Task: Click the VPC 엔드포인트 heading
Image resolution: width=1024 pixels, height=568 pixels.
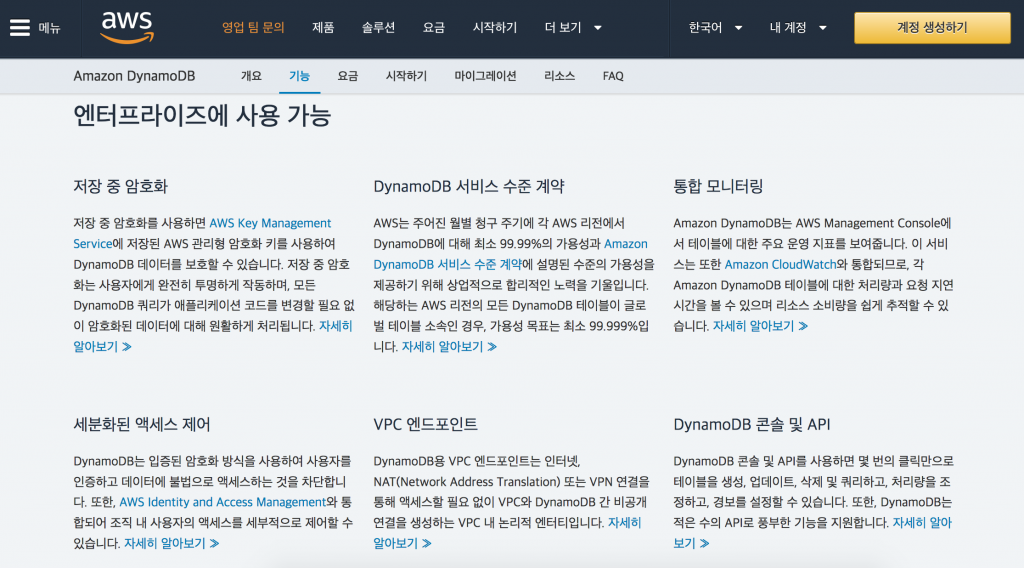Action: [x=425, y=424]
